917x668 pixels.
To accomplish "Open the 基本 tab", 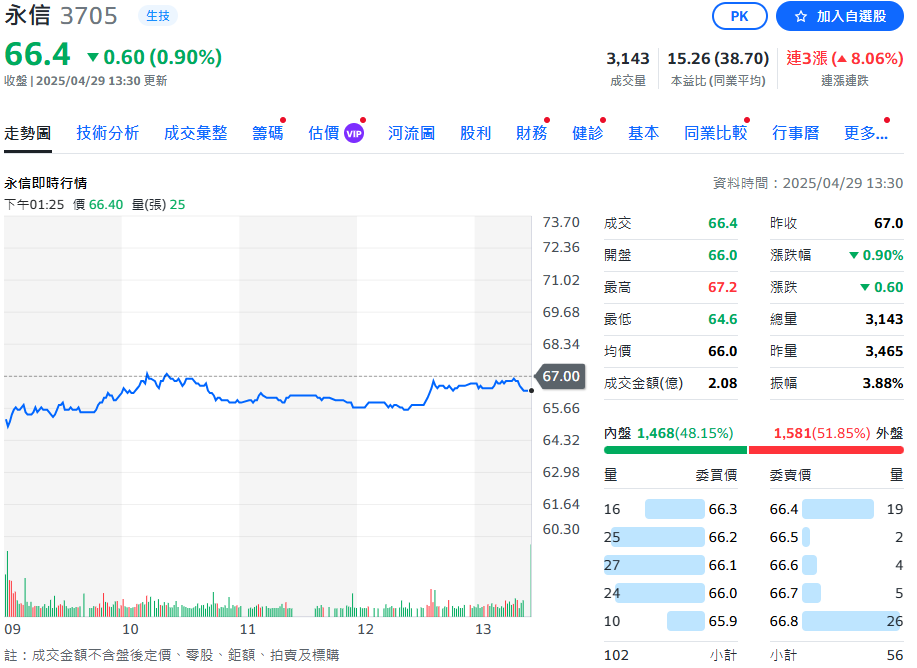I will coord(643,133).
